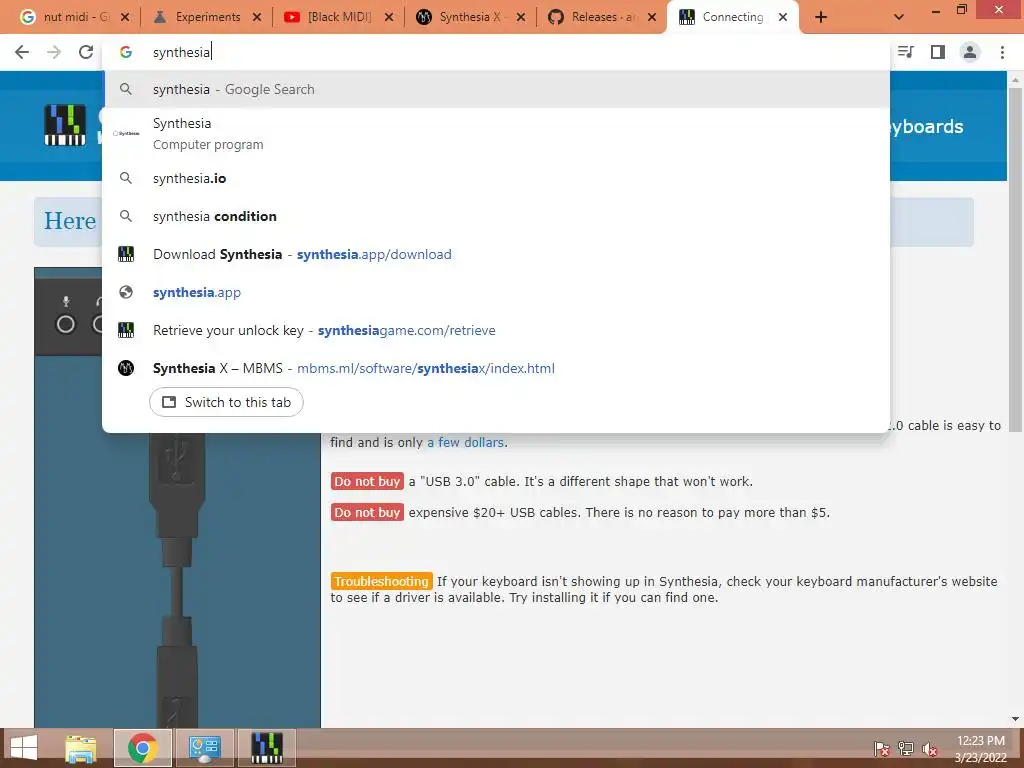
Task: Click the Chrome taskbar icon
Action: coord(143,748)
